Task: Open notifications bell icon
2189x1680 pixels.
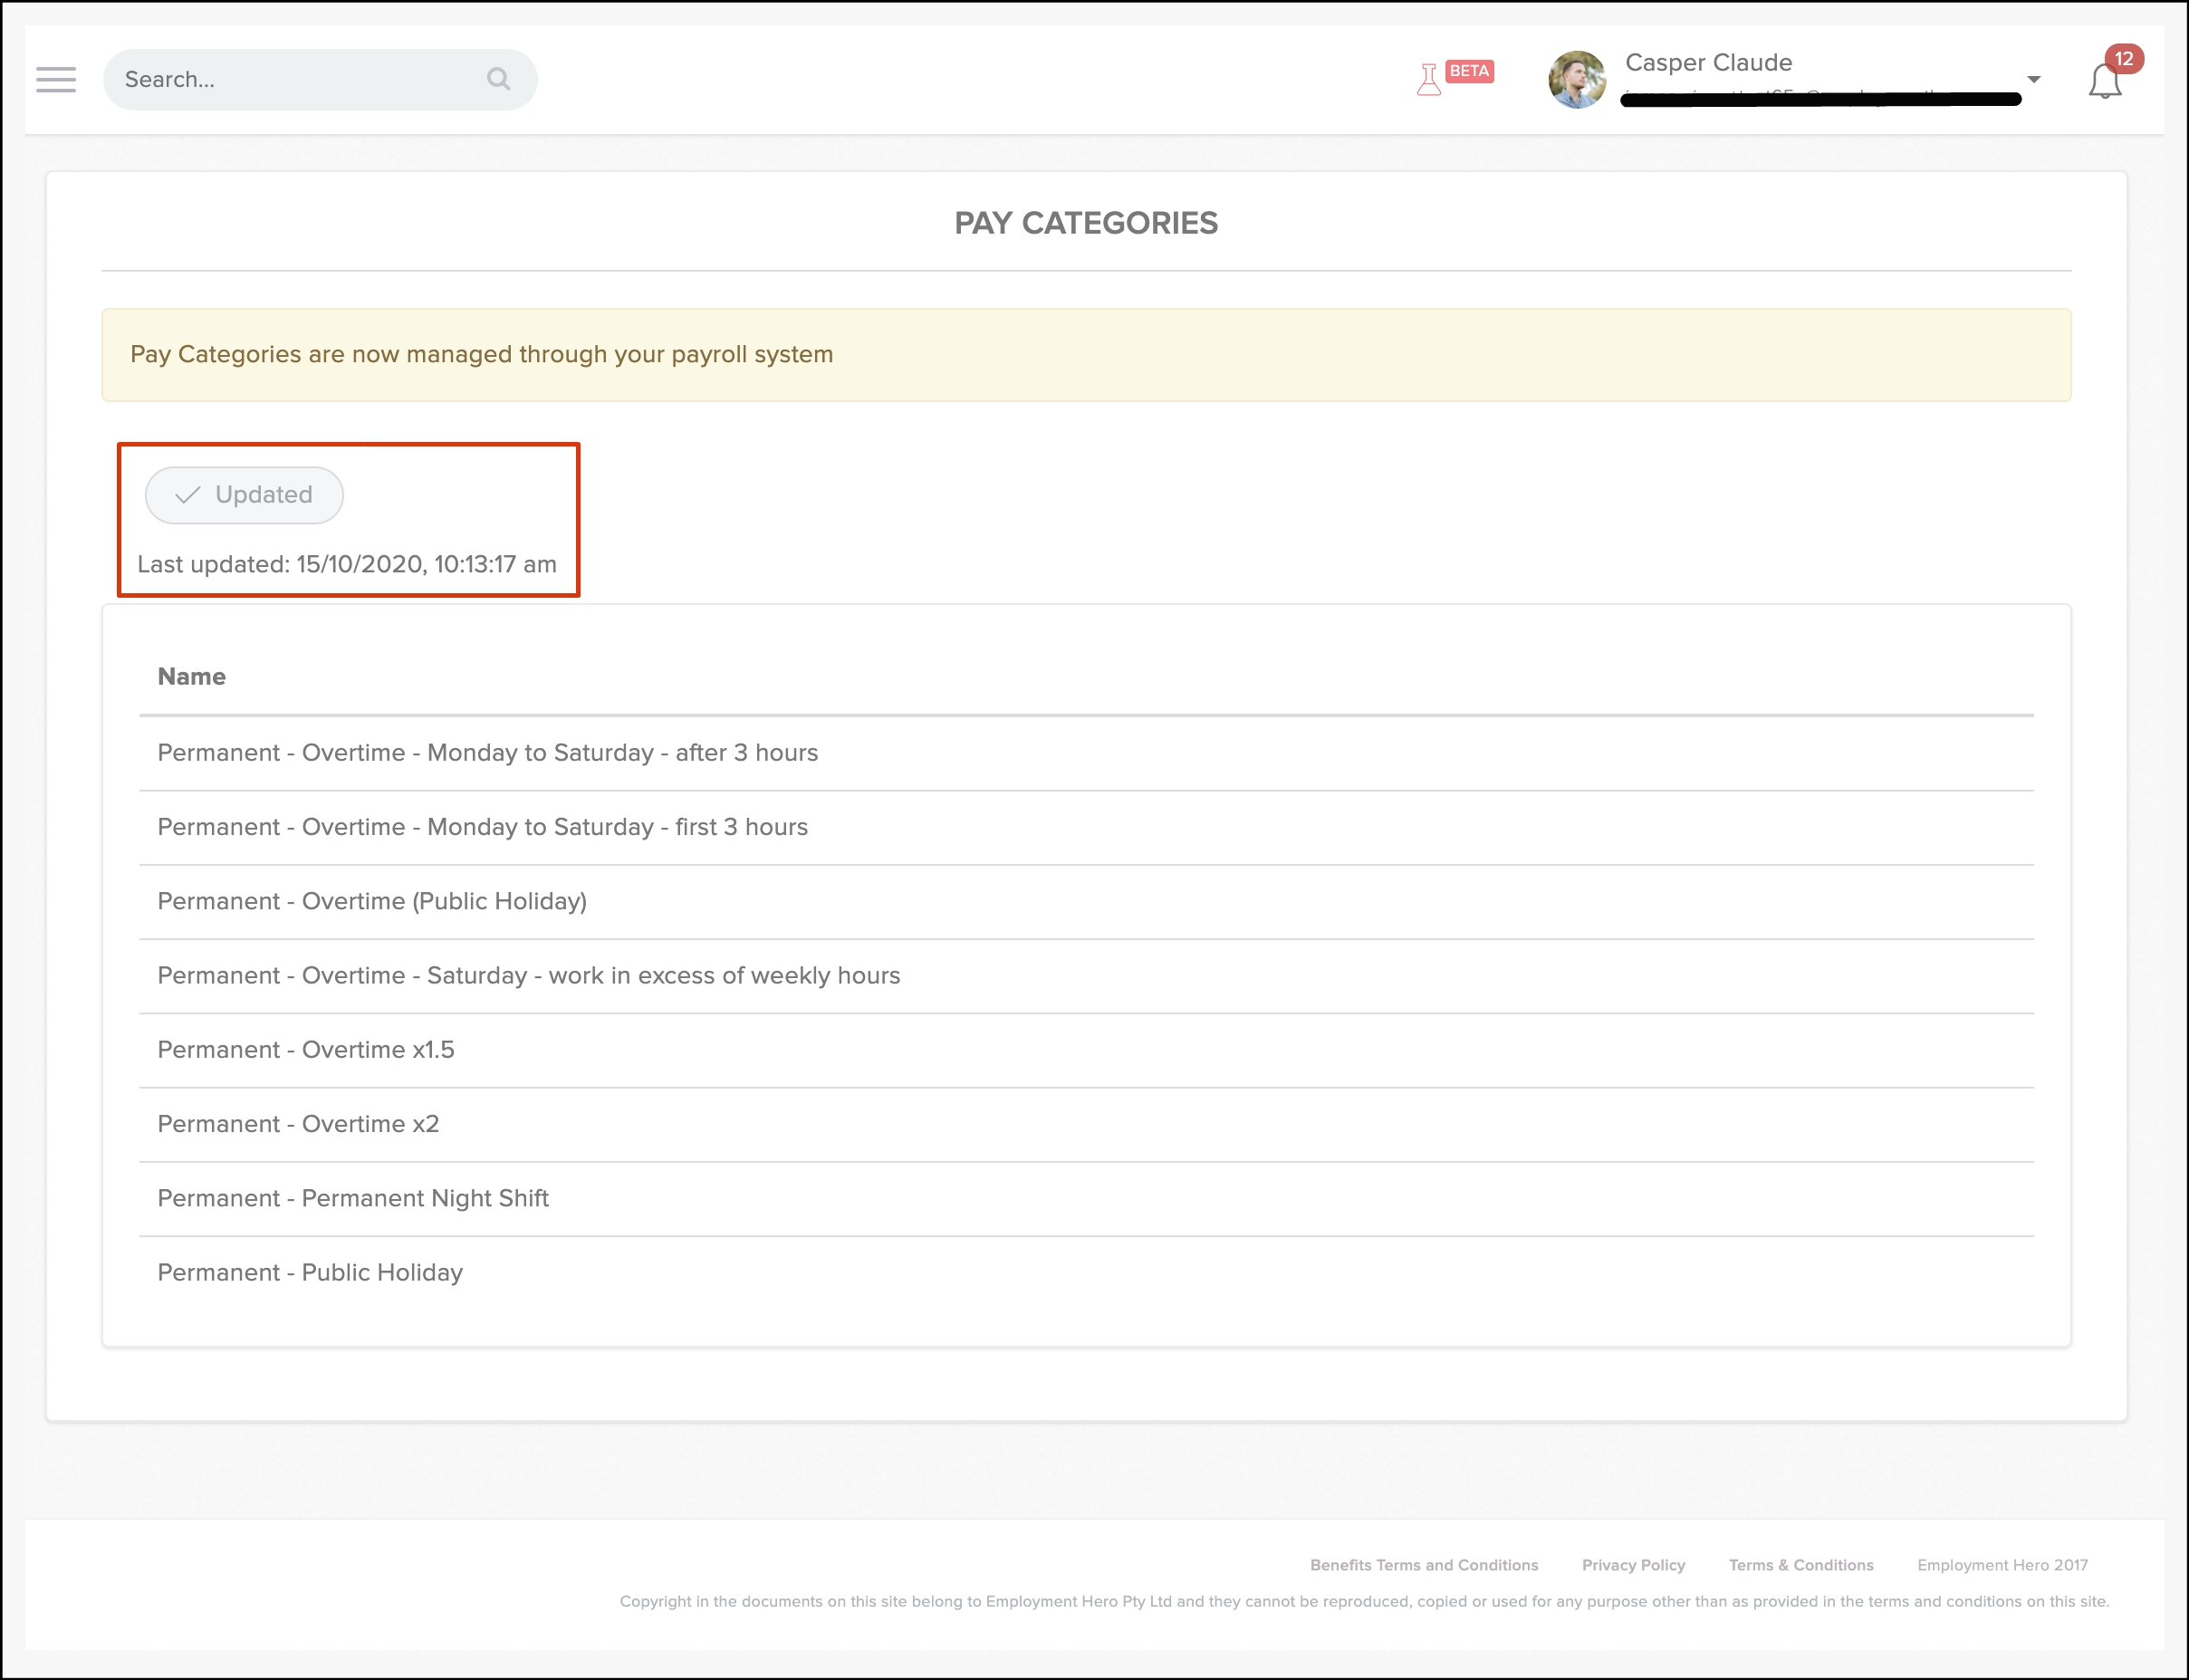Action: 2104,83
